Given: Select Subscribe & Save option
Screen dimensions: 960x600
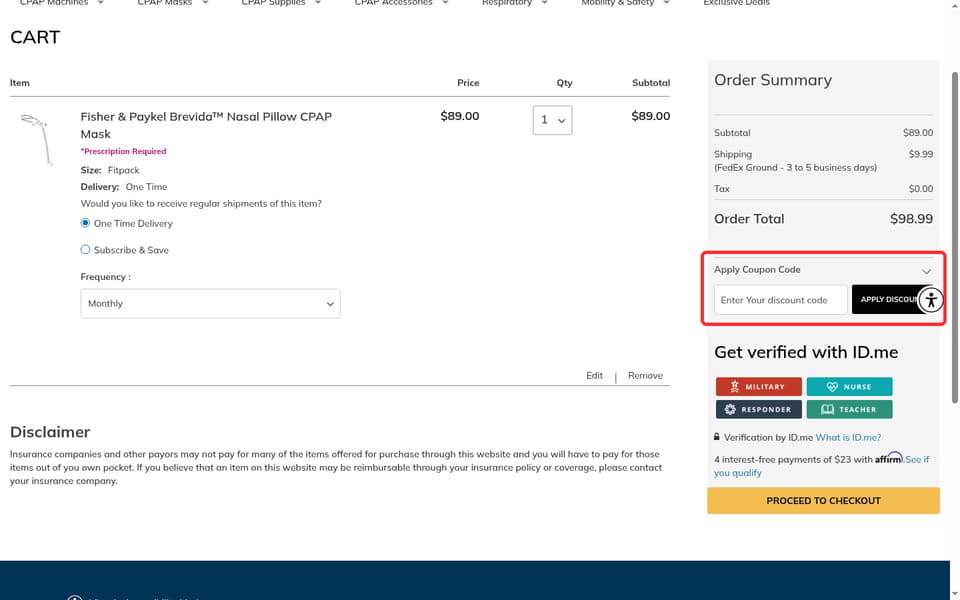Looking at the screenshot, I should (x=85, y=250).
